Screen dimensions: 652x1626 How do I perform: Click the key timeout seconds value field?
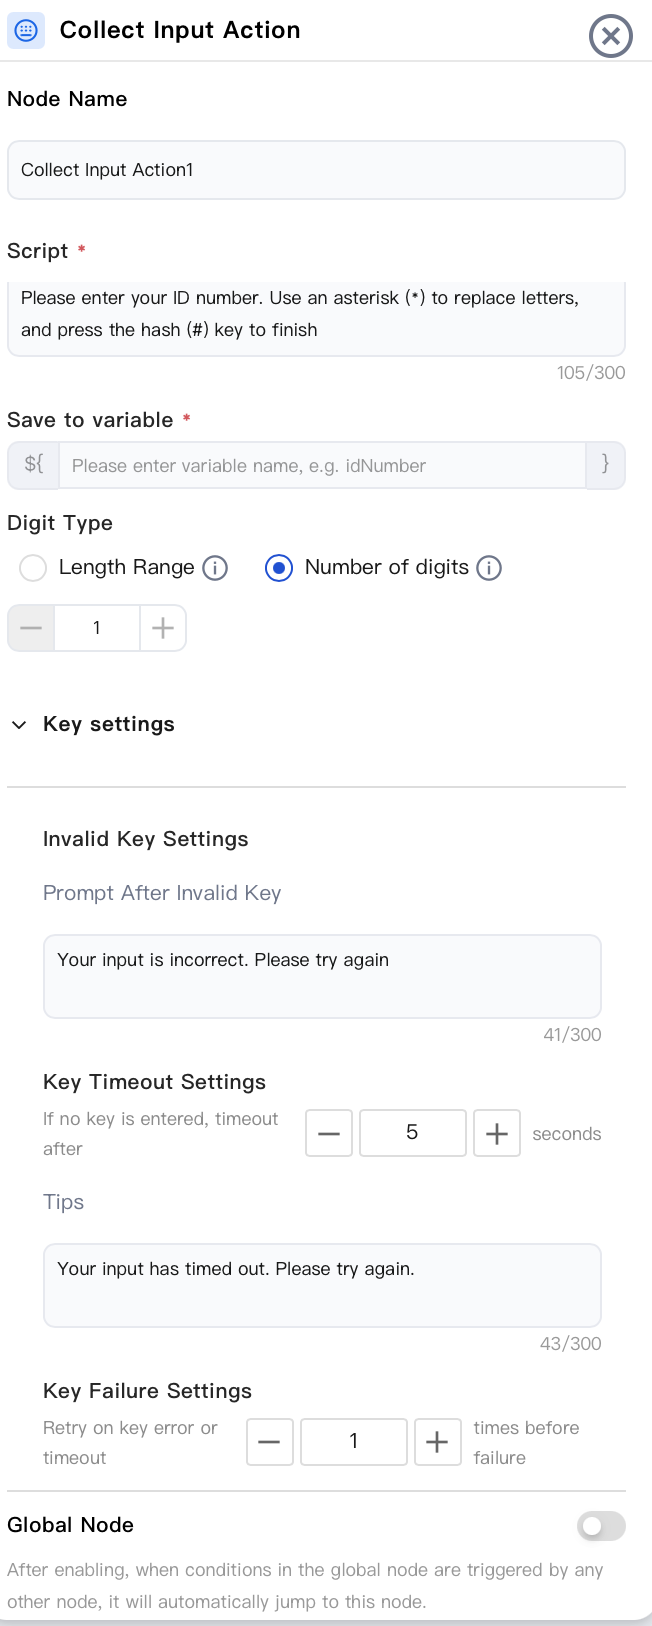tap(413, 1133)
